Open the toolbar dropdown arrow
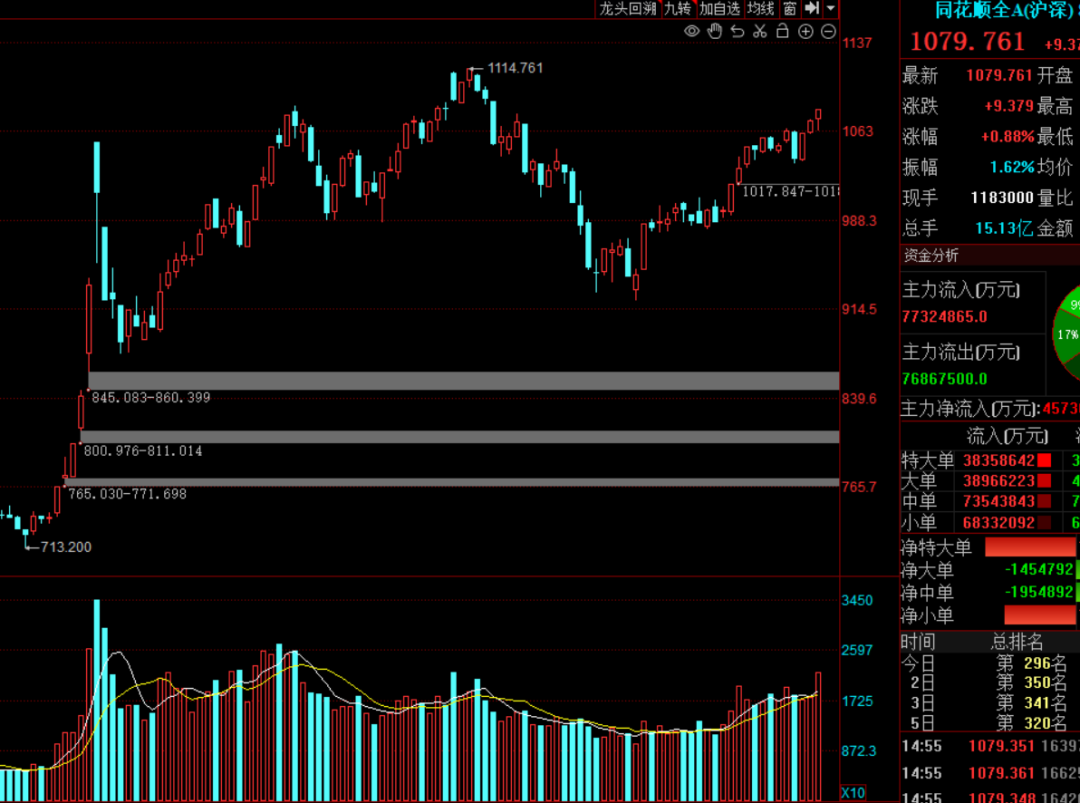The width and height of the screenshot is (1080, 803). [831, 8]
